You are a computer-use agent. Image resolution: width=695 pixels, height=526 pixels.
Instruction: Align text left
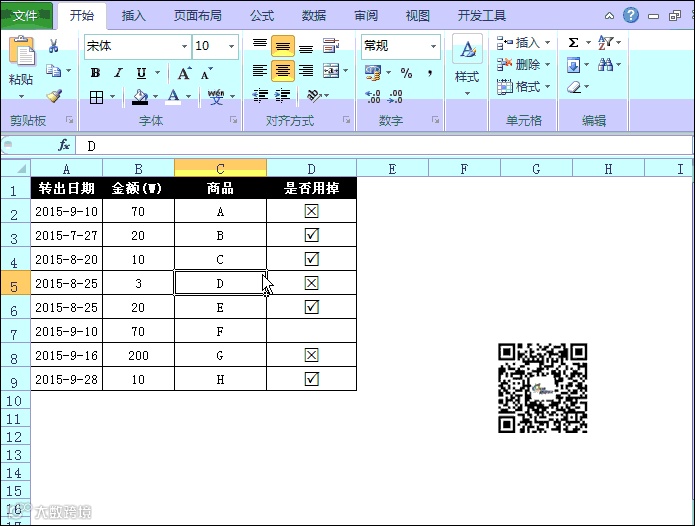point(260,70)
